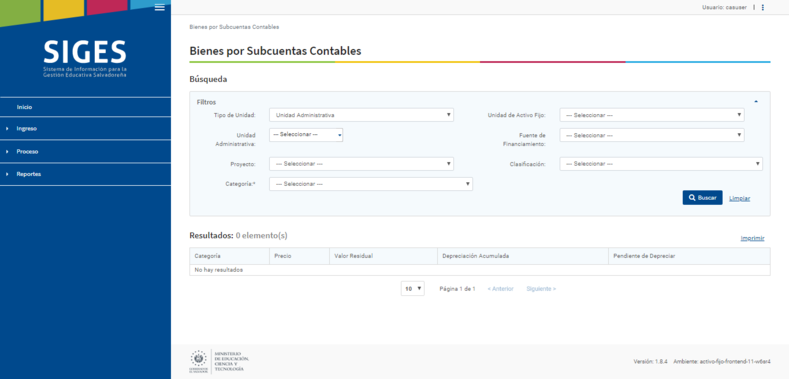Click the SIGES logo
Screen dimensions: 789x379
[x=85, y=58]
